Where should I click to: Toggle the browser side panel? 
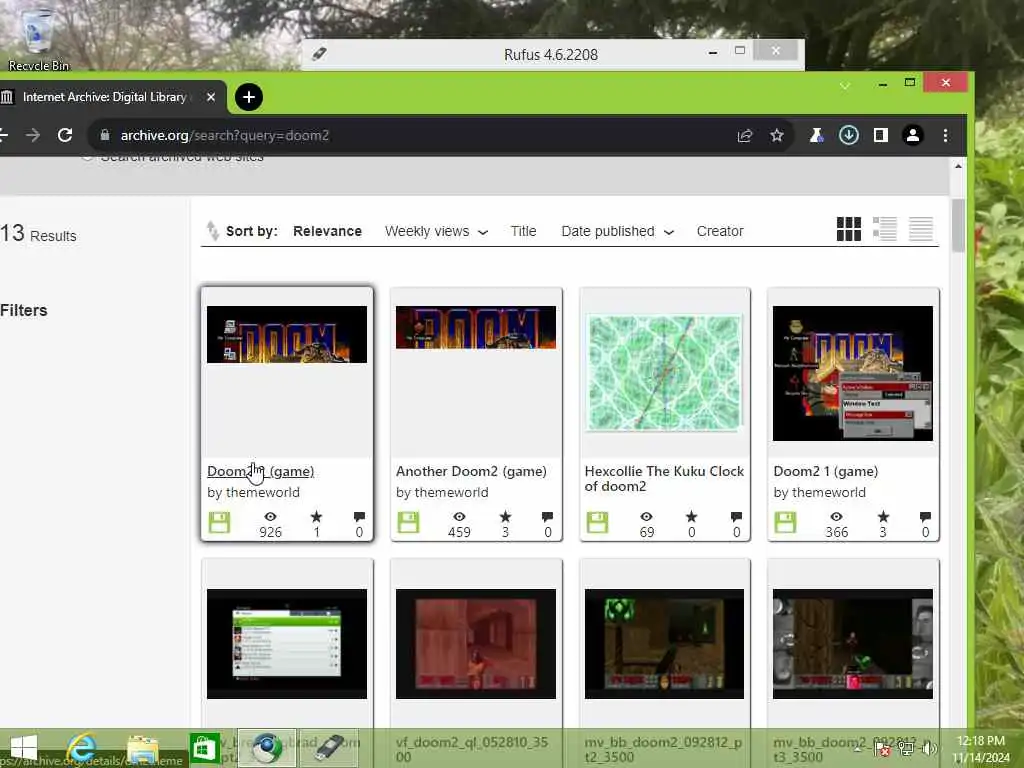880,135
